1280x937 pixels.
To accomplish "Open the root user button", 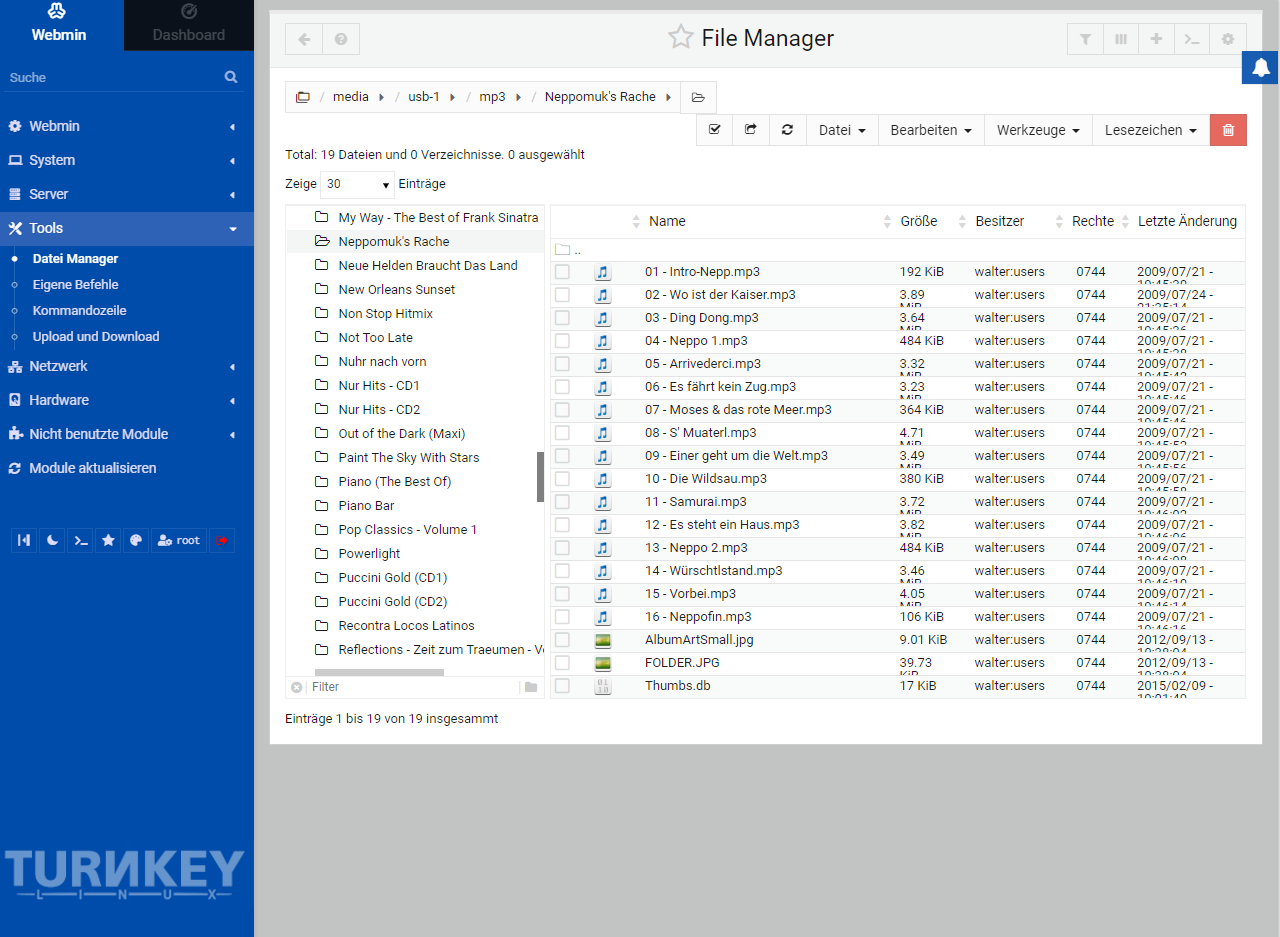I will (179, 540).
